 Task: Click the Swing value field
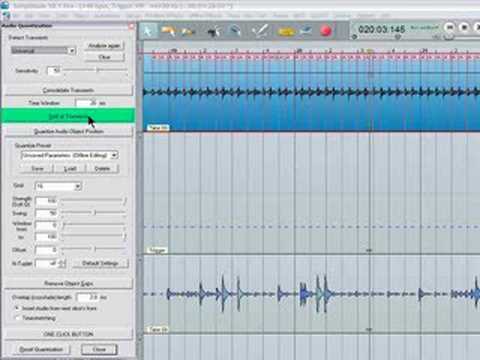tap(47, 213)
